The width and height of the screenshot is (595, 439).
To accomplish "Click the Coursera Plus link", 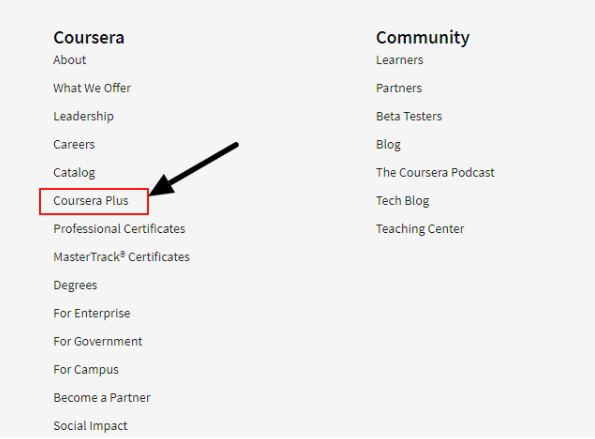I will tap(91, 201).
